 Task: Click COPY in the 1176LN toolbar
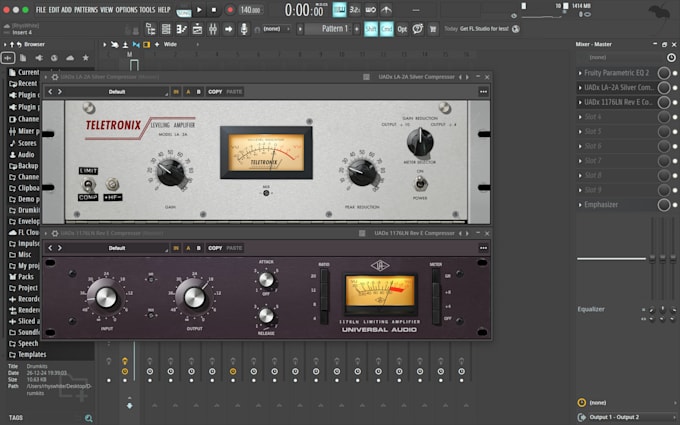(215, 248)
